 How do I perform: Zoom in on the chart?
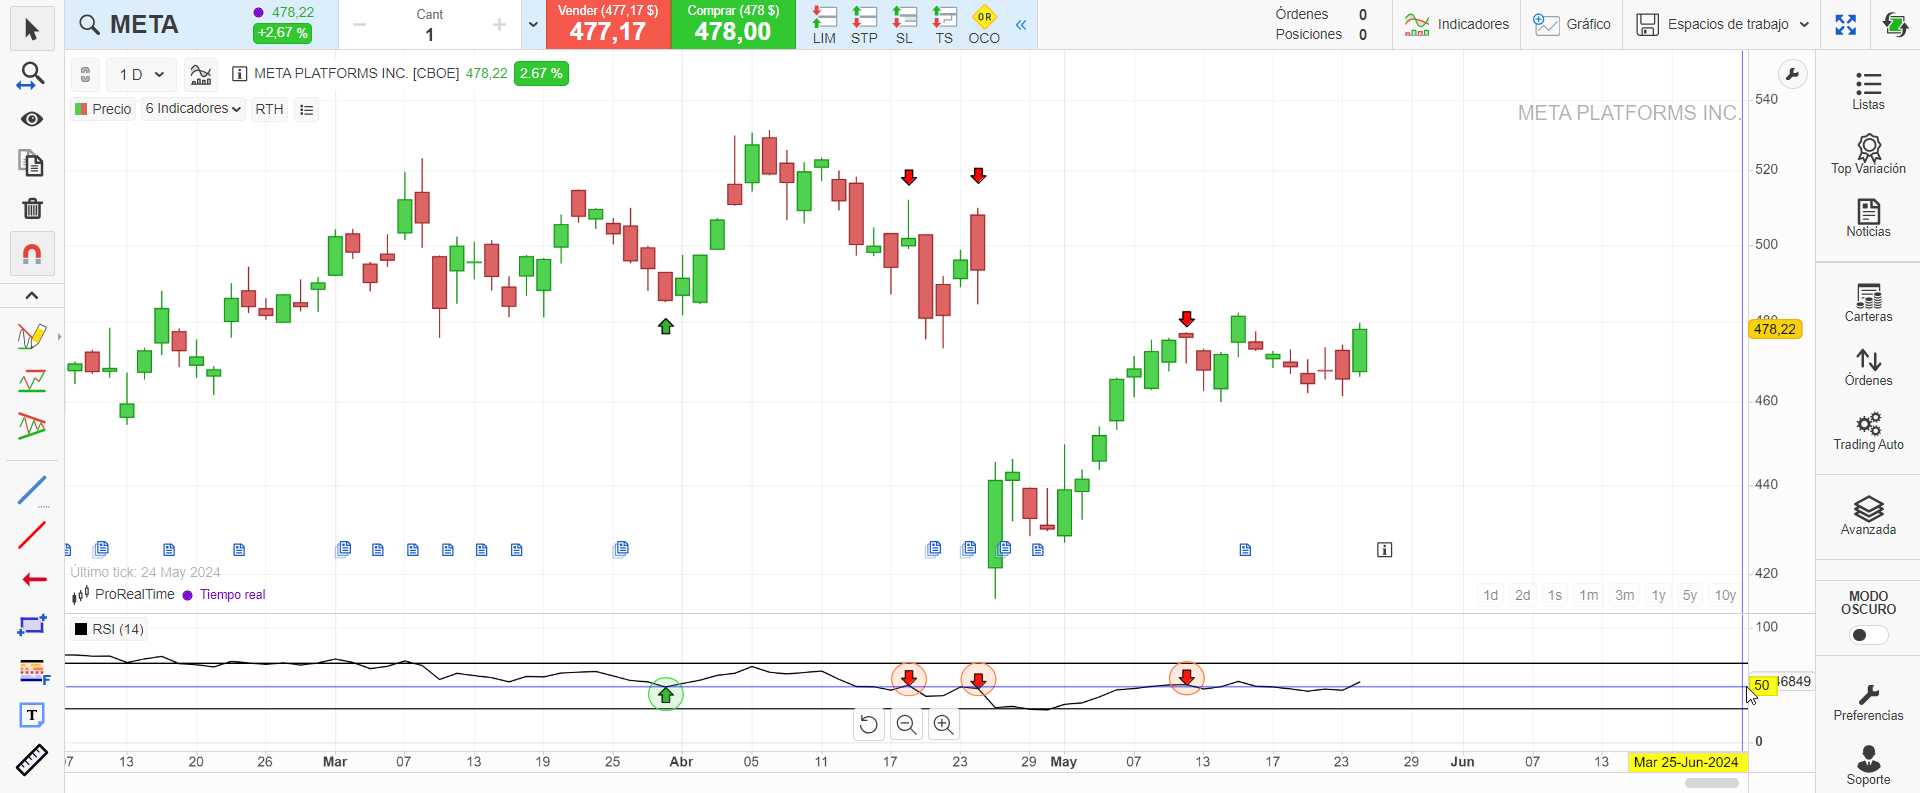coord(943,724)
